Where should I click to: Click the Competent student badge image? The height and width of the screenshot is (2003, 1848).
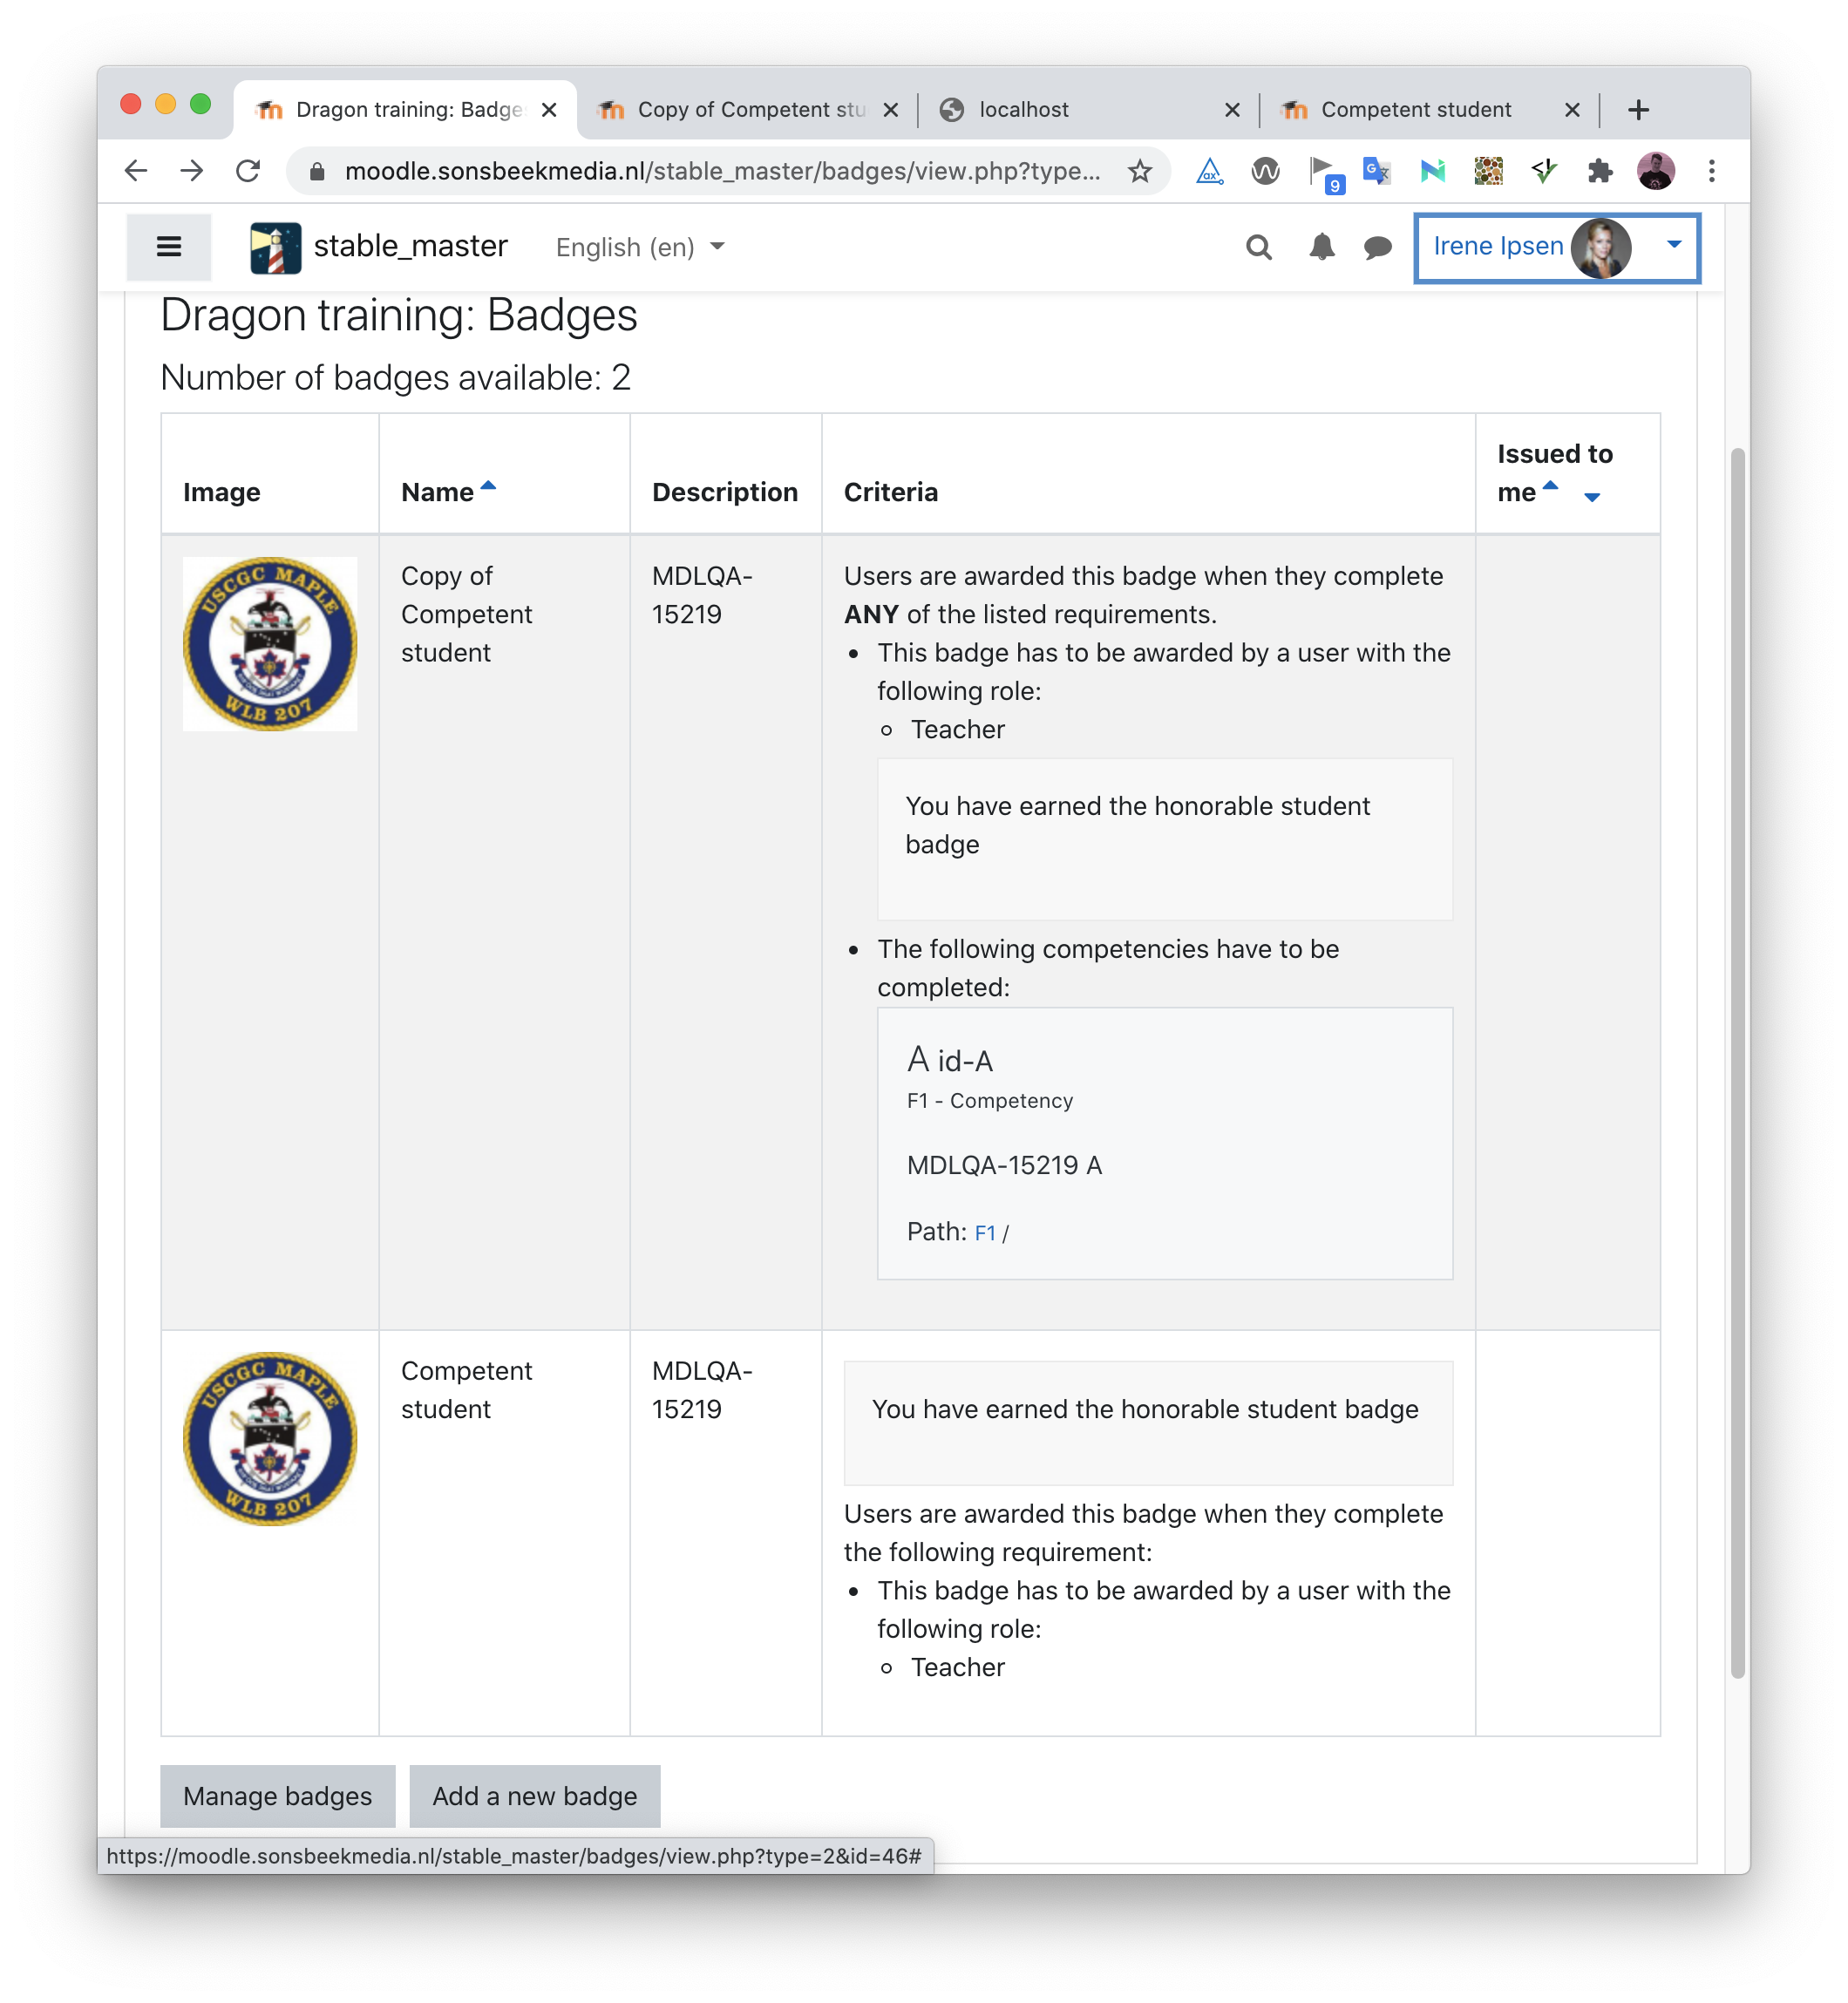coord(269,1439)
